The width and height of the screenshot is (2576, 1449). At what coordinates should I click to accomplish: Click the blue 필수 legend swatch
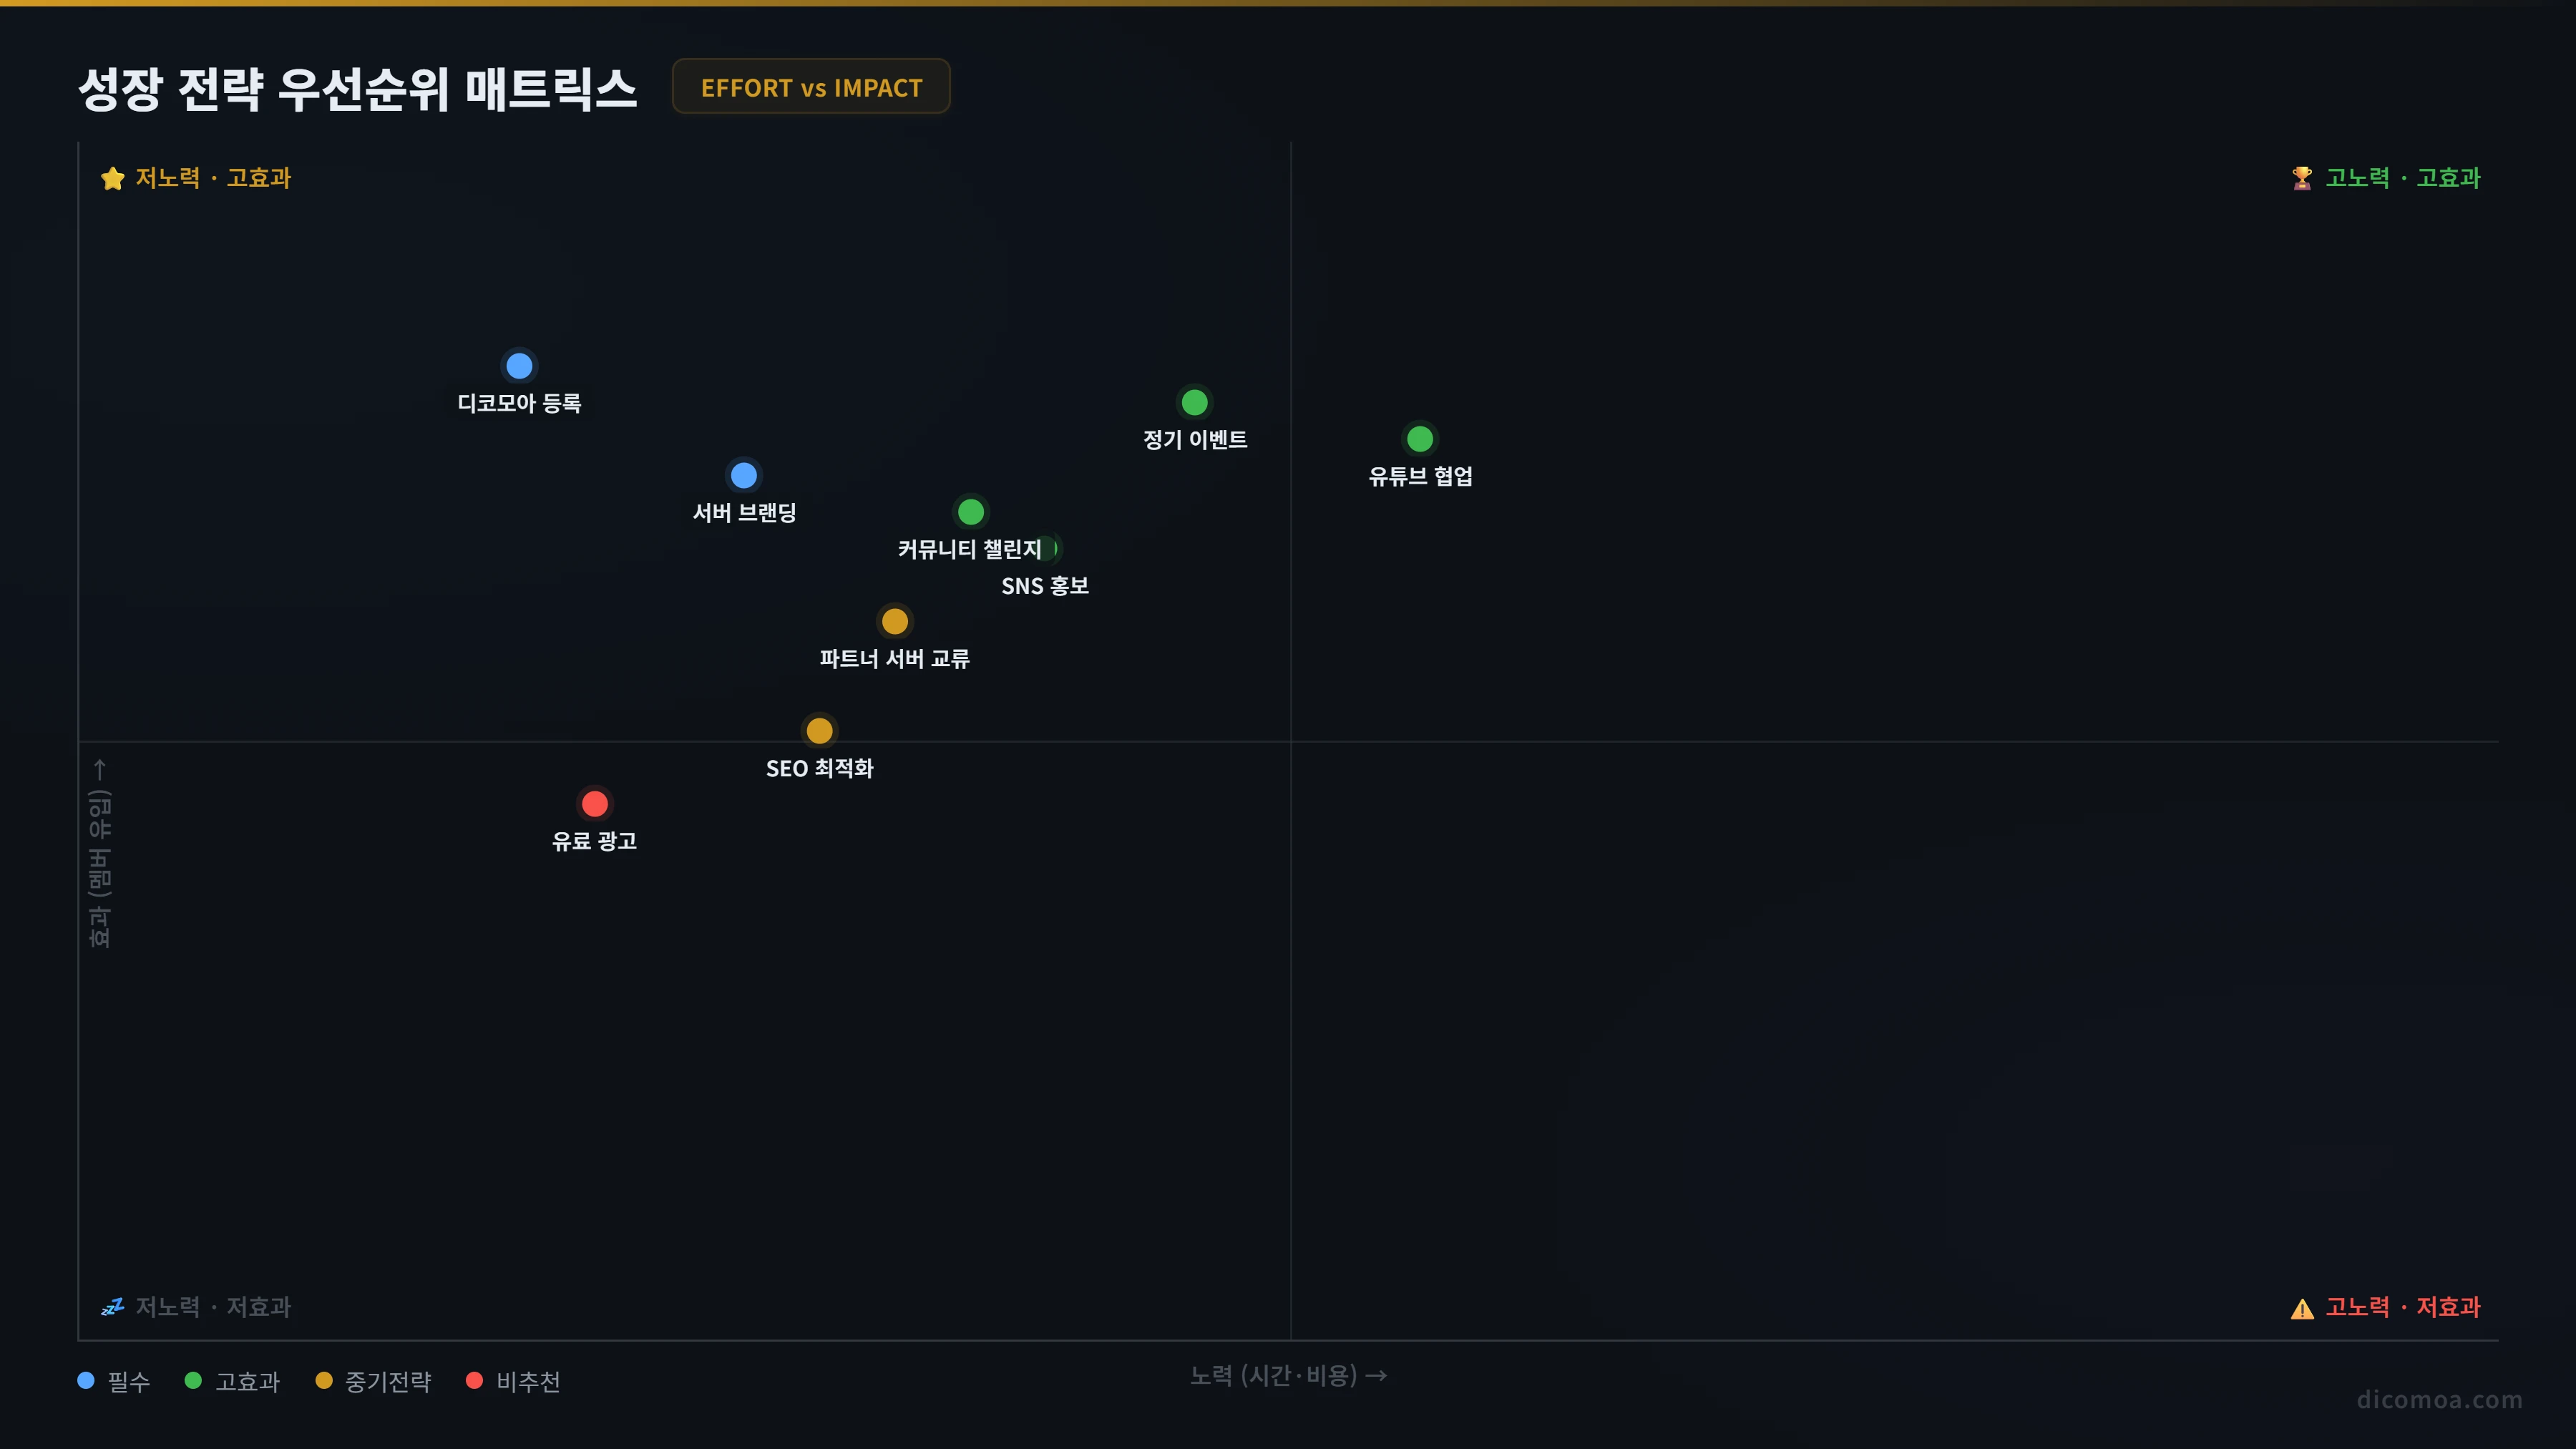(86, 1381)
